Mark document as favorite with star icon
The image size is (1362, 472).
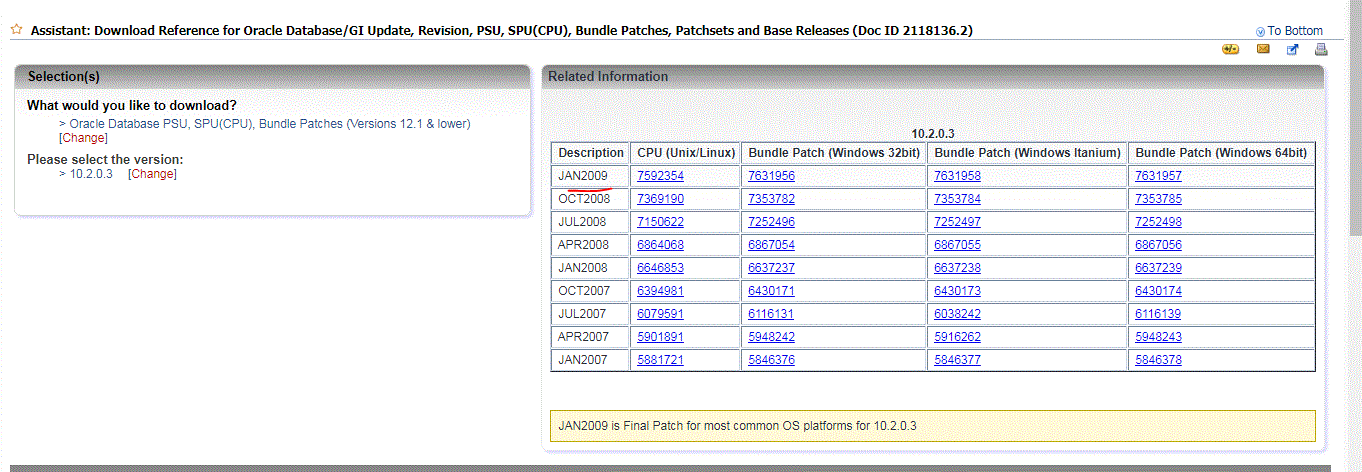(16, 30)
